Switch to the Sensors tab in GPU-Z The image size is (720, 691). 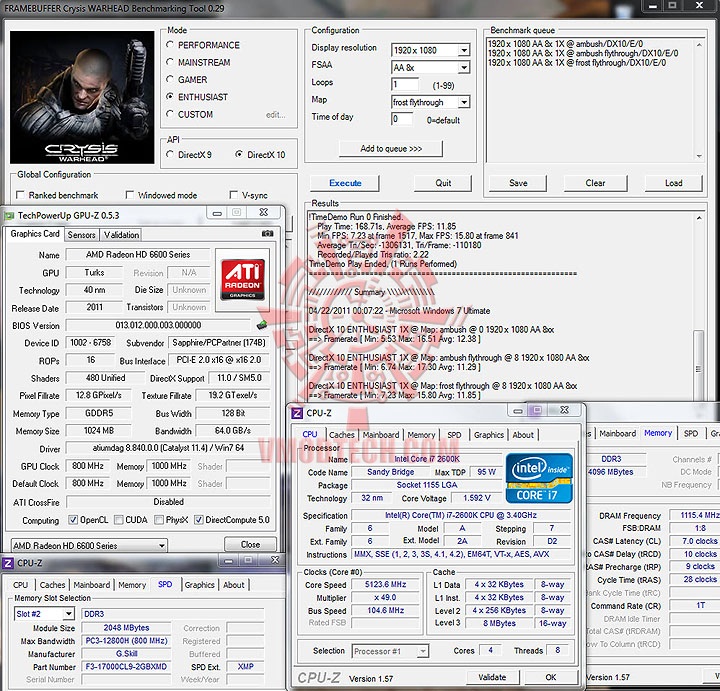click(x=81, y=235)
